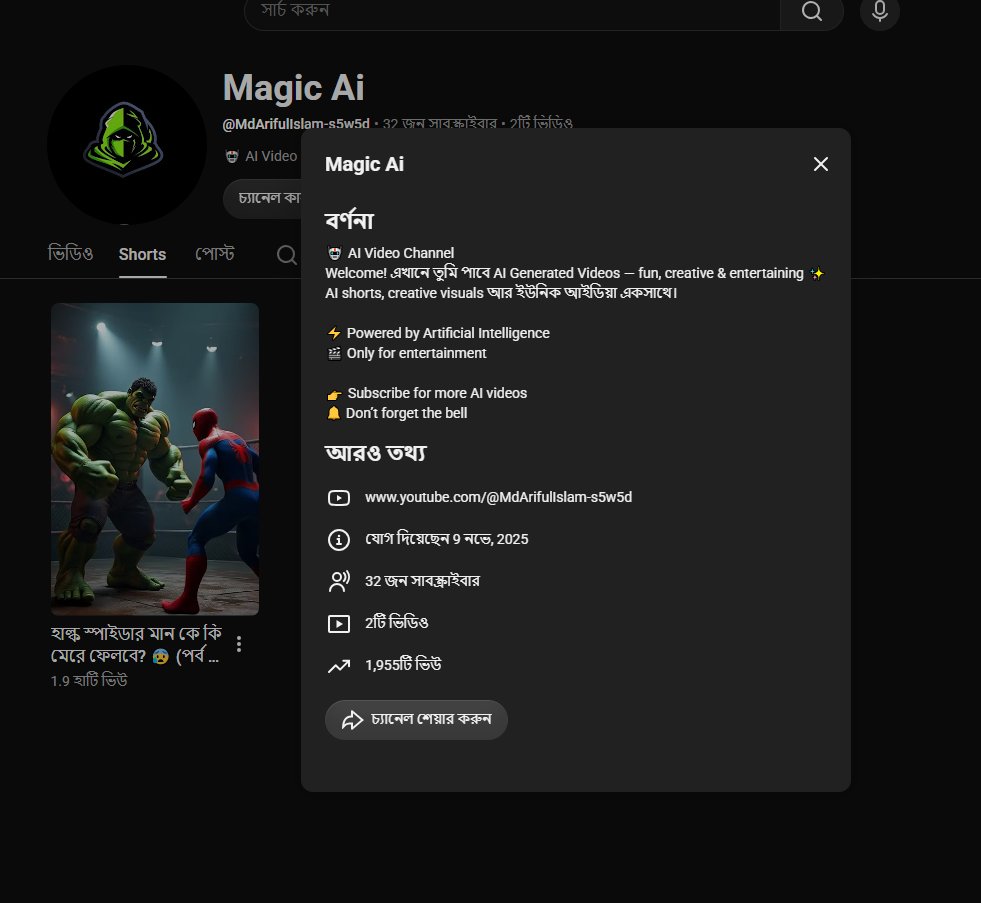The width and height of the screenshot is (981, 903).
Task: Click 'Powered by Artificial Intelligence' line
Action: point(448,333)
